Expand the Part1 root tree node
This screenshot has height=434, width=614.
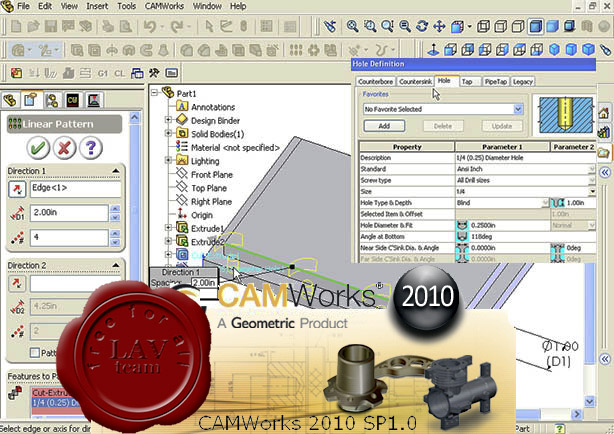pos(154,93)
